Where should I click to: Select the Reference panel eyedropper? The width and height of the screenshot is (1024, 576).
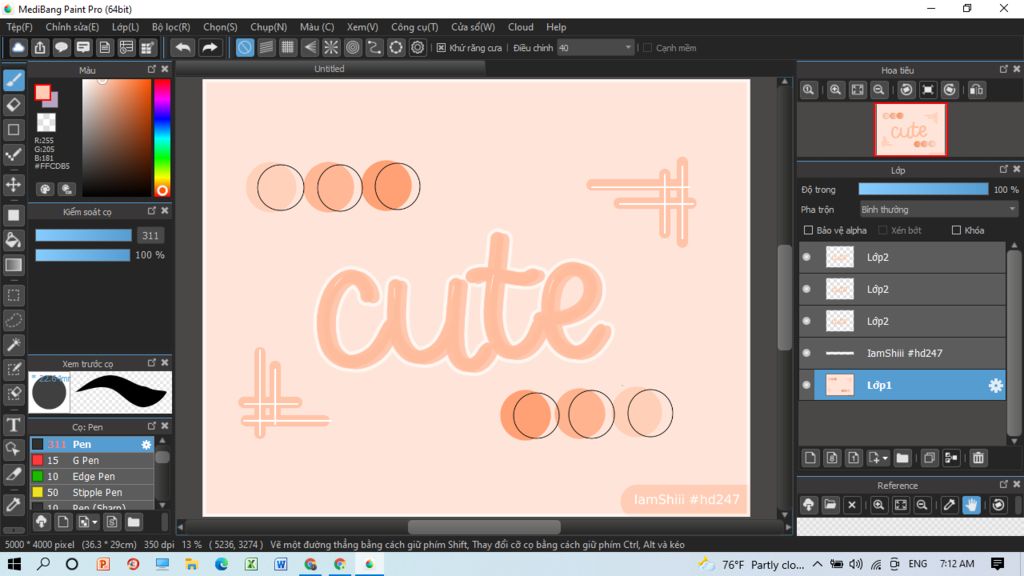(949, 505)
